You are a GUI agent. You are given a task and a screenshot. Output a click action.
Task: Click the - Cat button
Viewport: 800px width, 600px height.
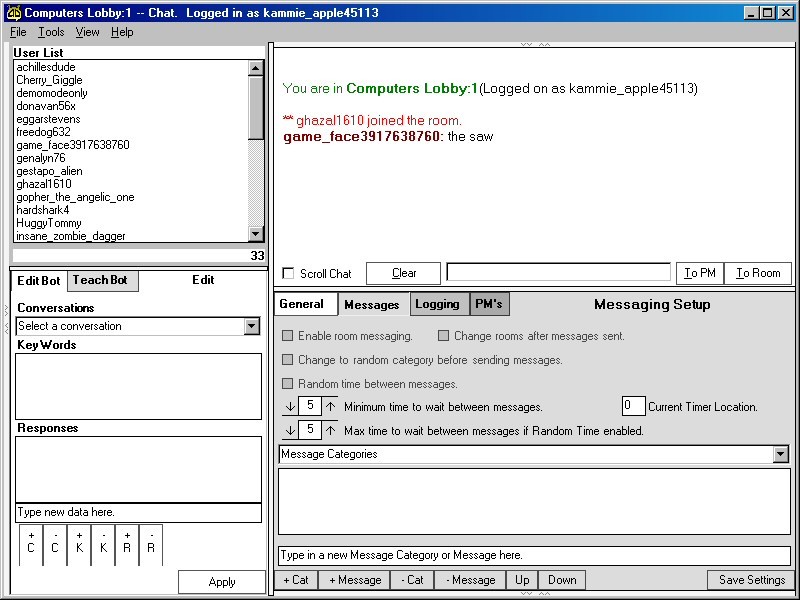pos(412,580)
